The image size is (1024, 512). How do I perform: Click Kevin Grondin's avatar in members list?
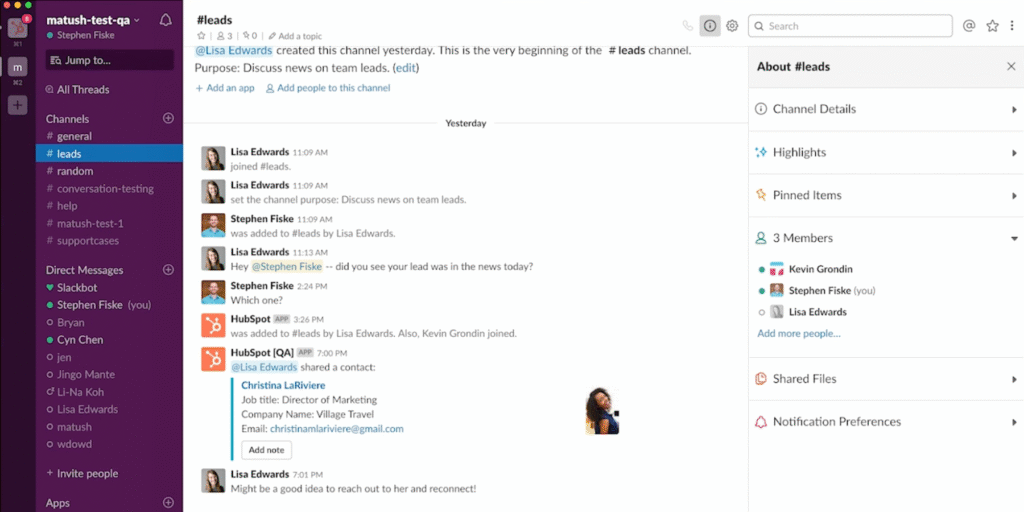click(x=776, y=269)
